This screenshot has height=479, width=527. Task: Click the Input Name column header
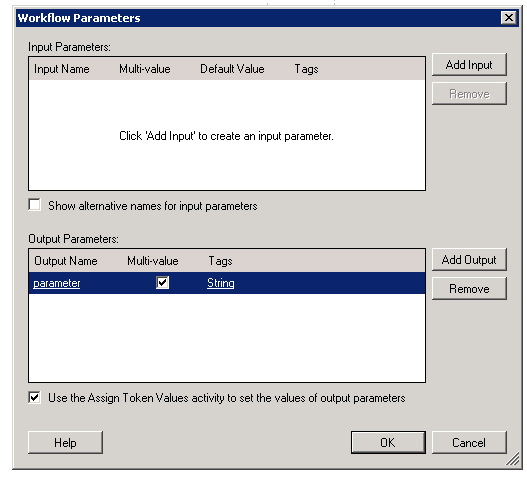coord(62,69)
